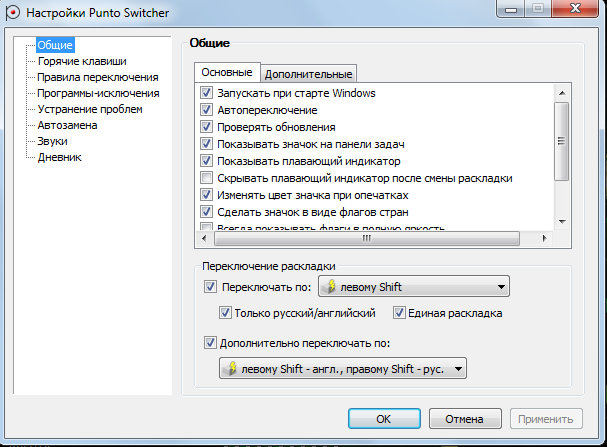Click the options list scroll up arrow
The width and height of the screenshot is (607, 447).
(x=562, y=93)
